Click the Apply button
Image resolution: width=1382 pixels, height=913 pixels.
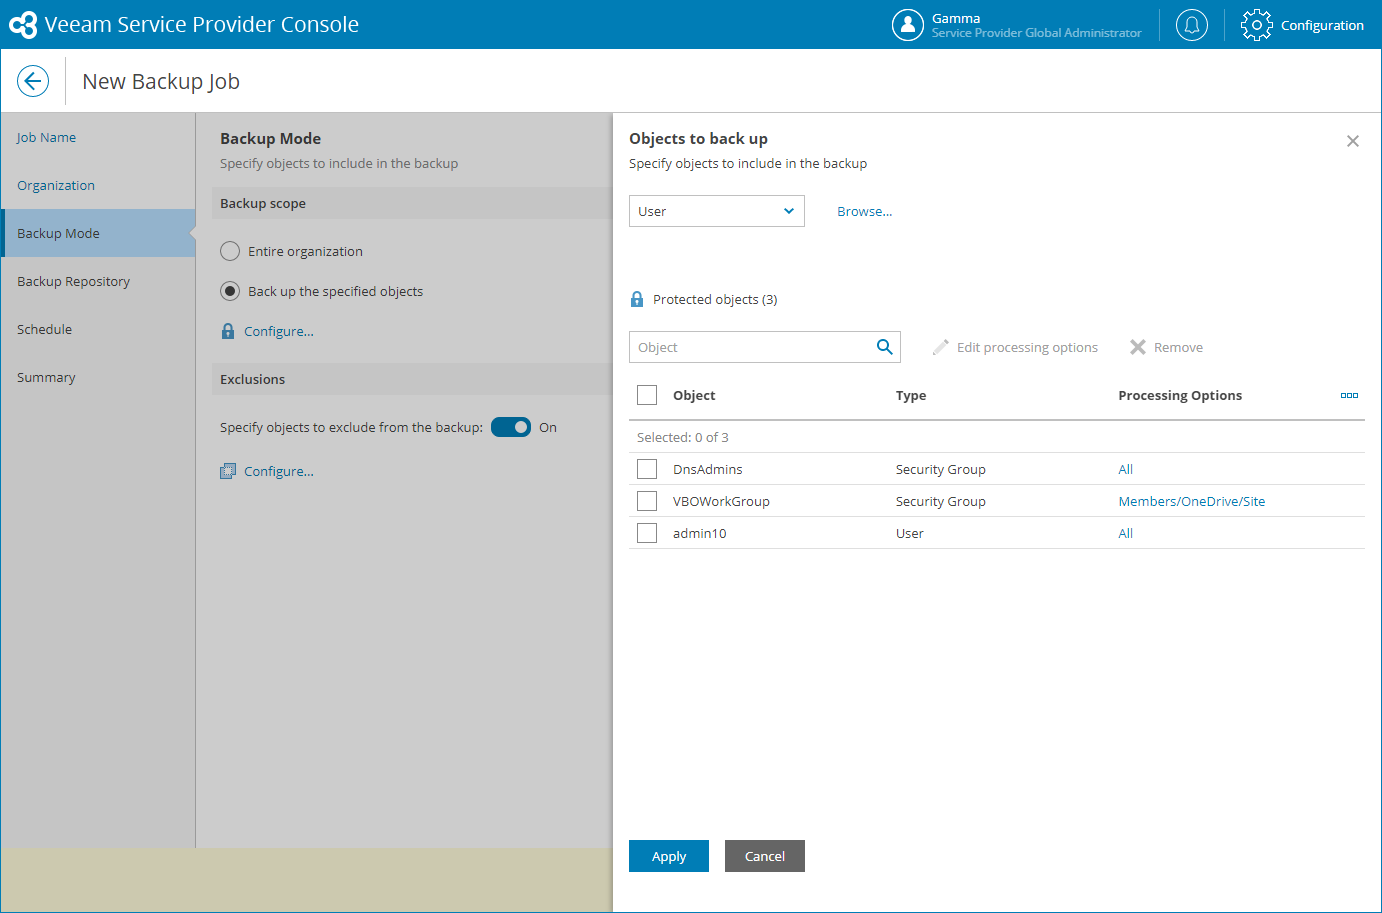click(x=668, y=856)
